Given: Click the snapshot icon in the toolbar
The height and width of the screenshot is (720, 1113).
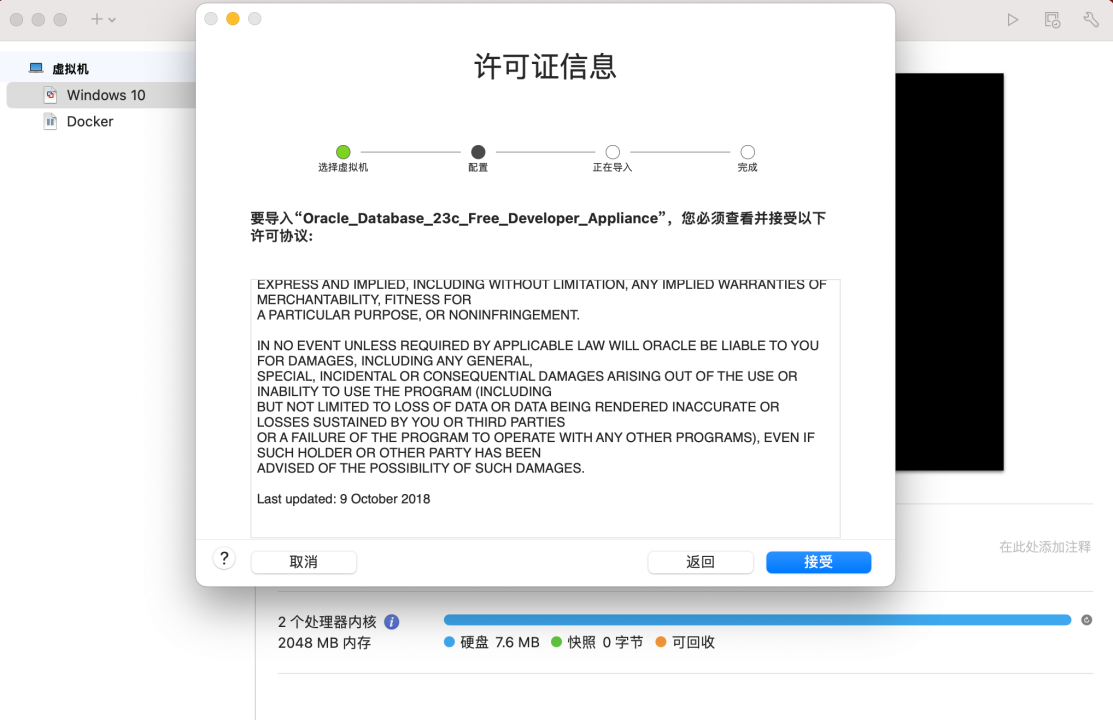Looking at the screenshot, I should pos(1052,20).
